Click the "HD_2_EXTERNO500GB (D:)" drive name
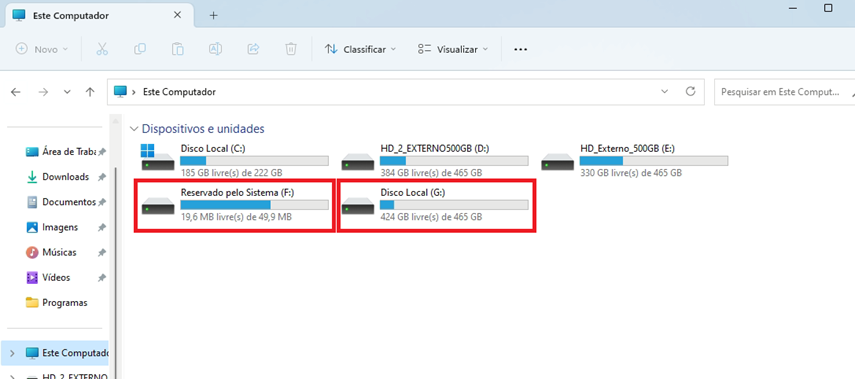 click(435, 148)
